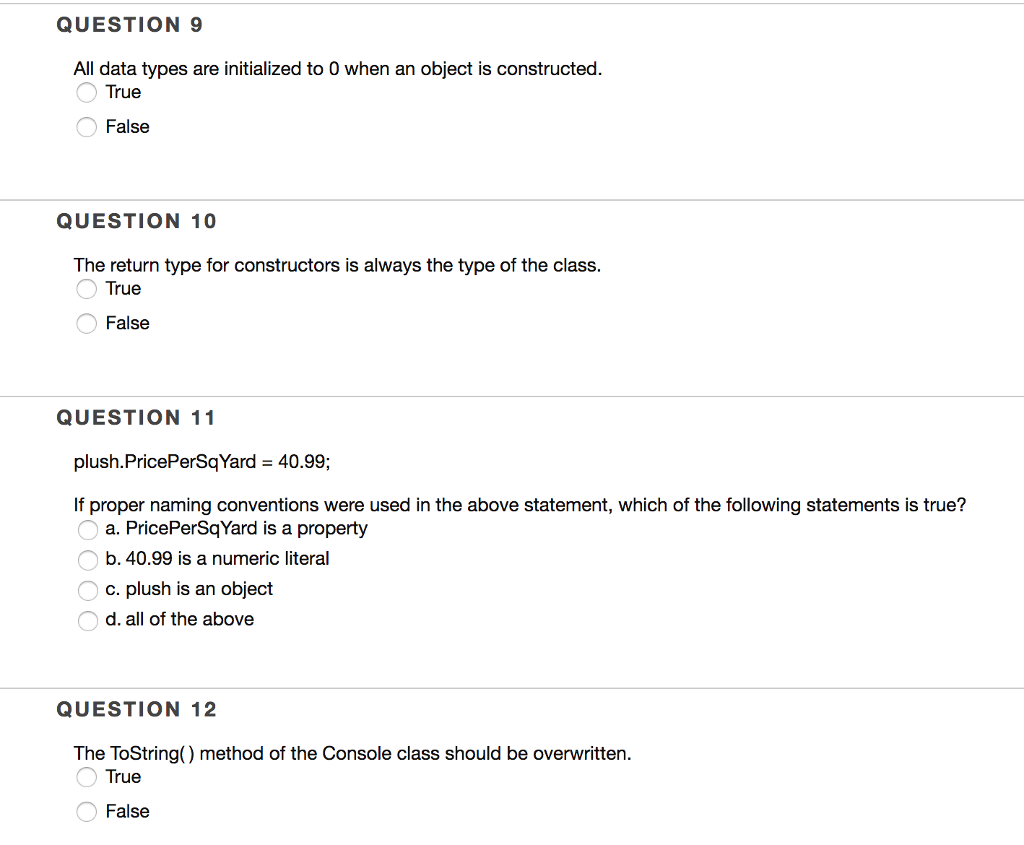Click the 'plush is an object' answer text
Image resolution: width=1024 pixels, height=845 pixels.
click(x=189, y=589)
